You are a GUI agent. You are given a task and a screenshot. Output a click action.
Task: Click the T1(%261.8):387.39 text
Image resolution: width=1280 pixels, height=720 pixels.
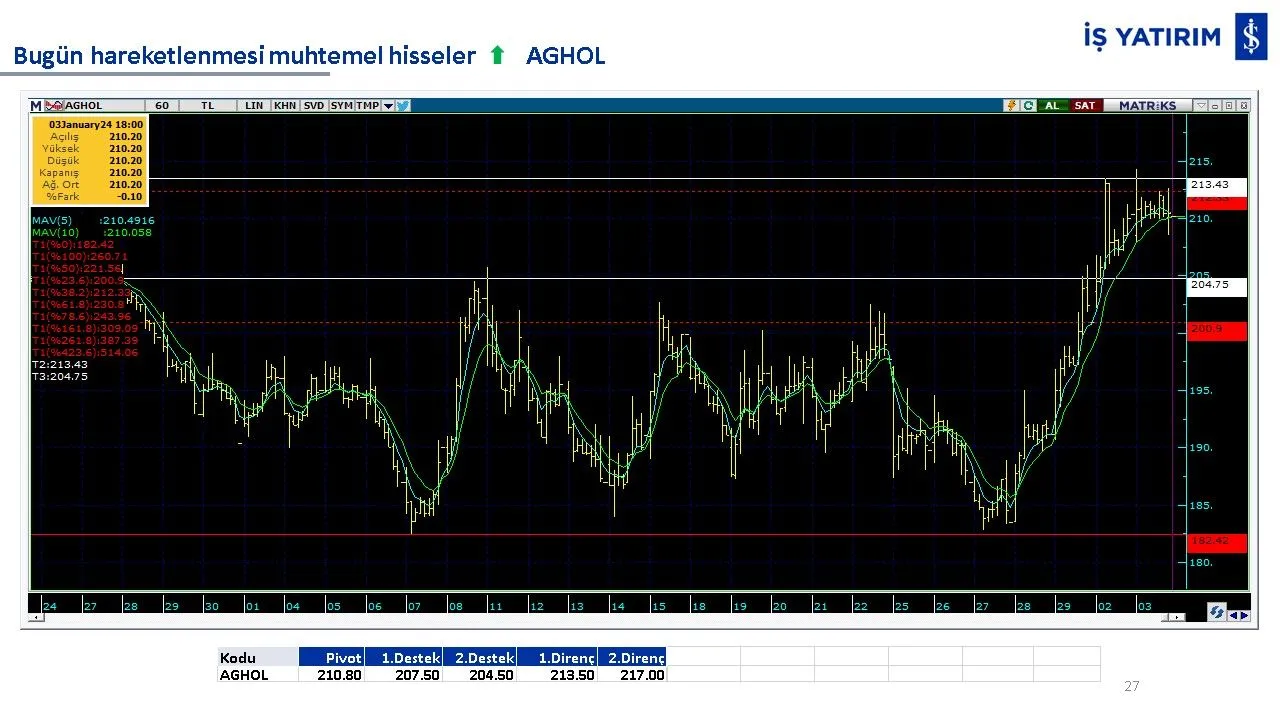85,340
